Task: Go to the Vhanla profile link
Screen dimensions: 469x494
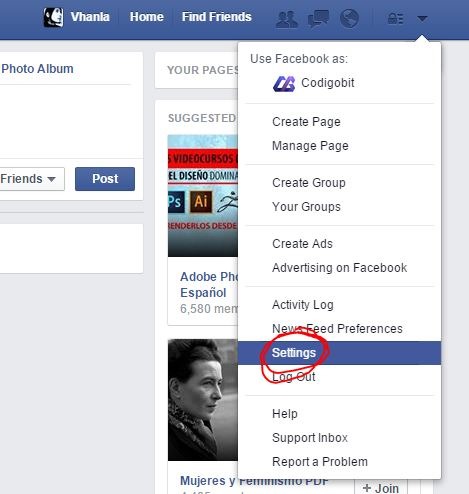Action: click(90, 17)
